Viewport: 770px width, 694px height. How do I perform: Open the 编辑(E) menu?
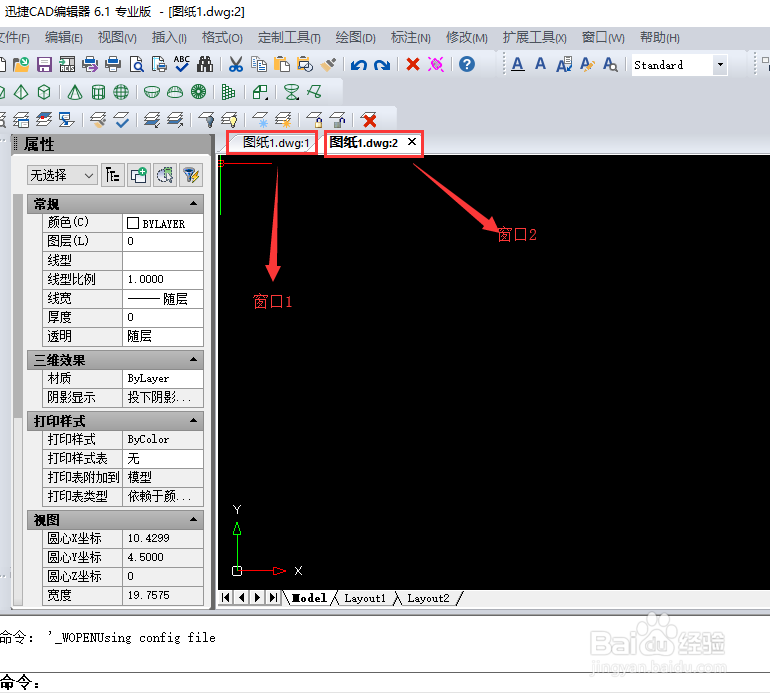tap(64, 38)
